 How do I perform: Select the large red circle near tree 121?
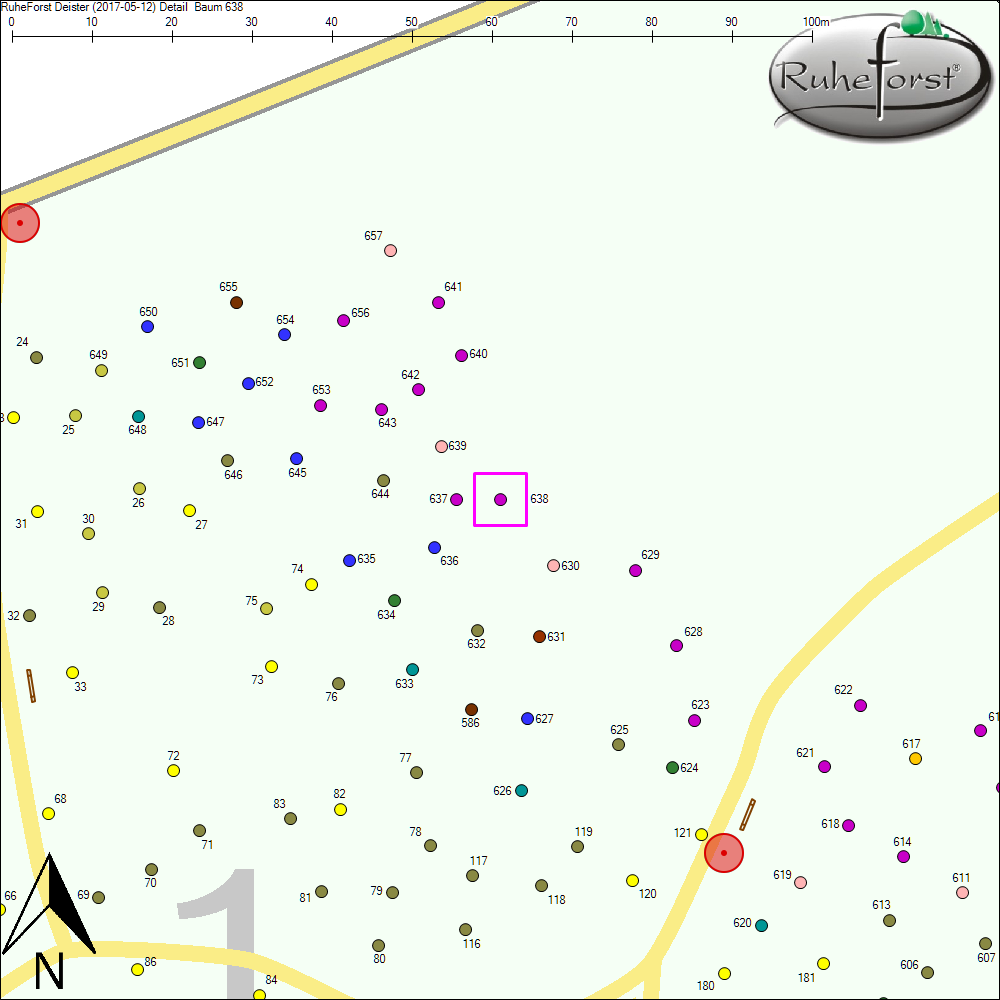723,853
